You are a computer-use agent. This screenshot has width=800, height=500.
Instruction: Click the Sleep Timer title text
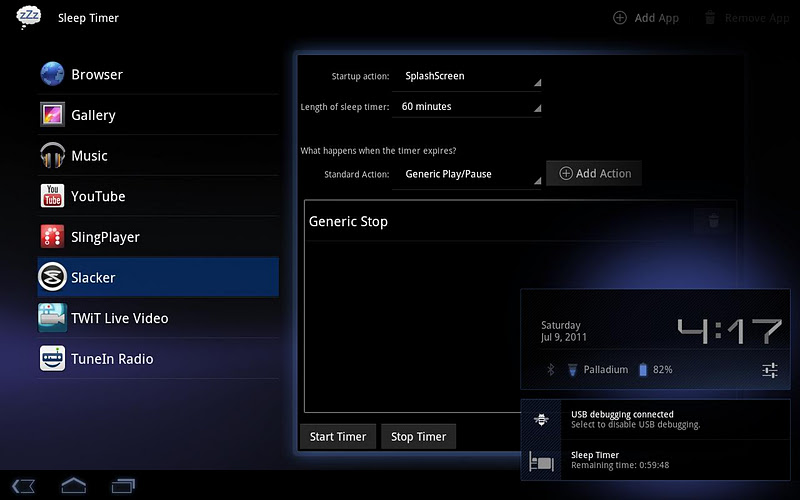88,18
